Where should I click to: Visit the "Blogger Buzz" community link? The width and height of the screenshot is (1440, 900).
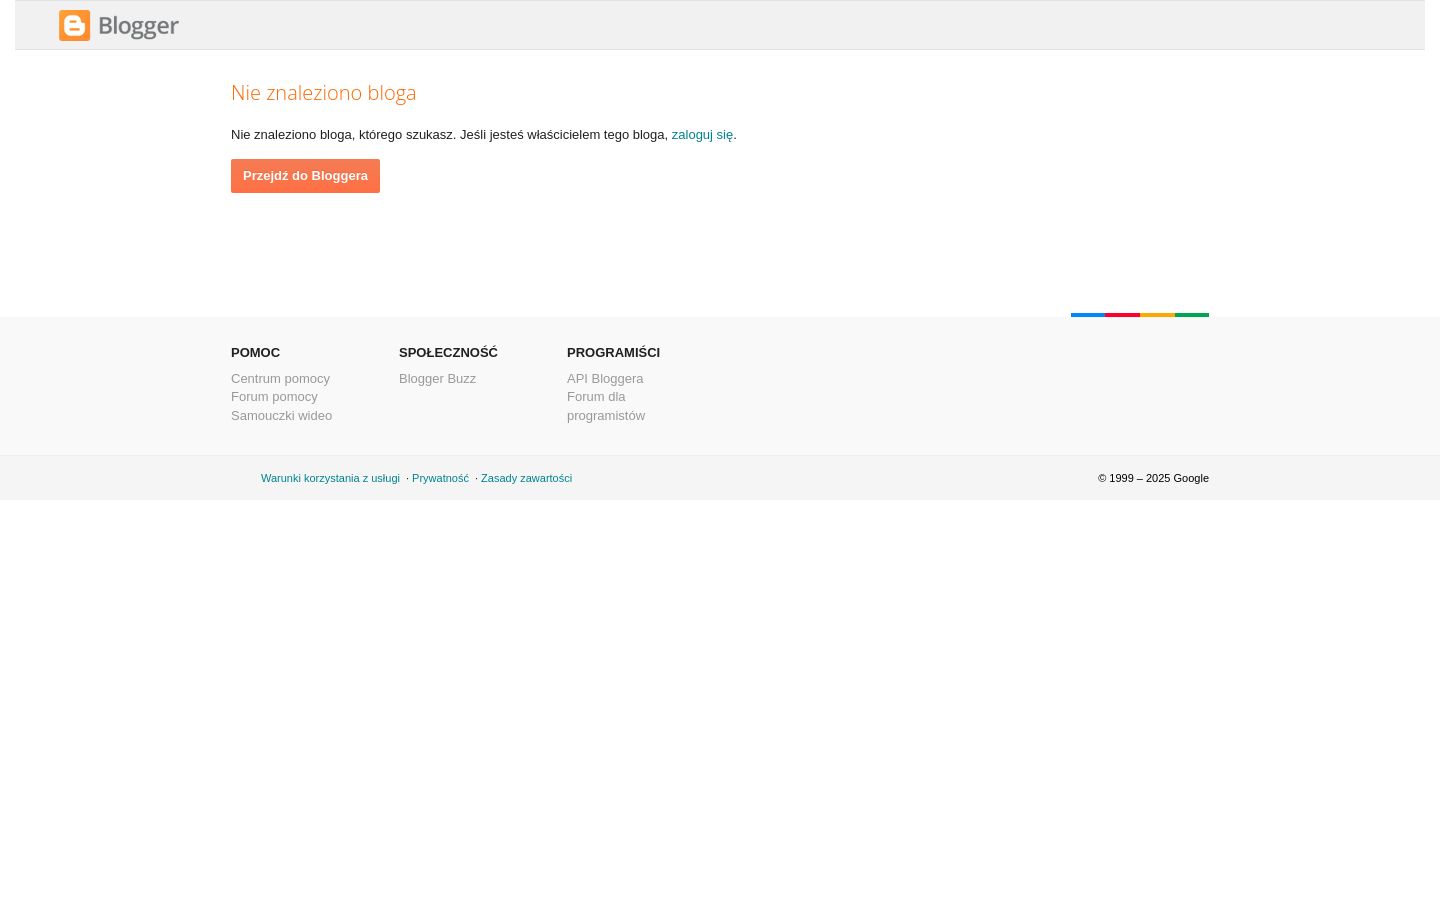437,379
